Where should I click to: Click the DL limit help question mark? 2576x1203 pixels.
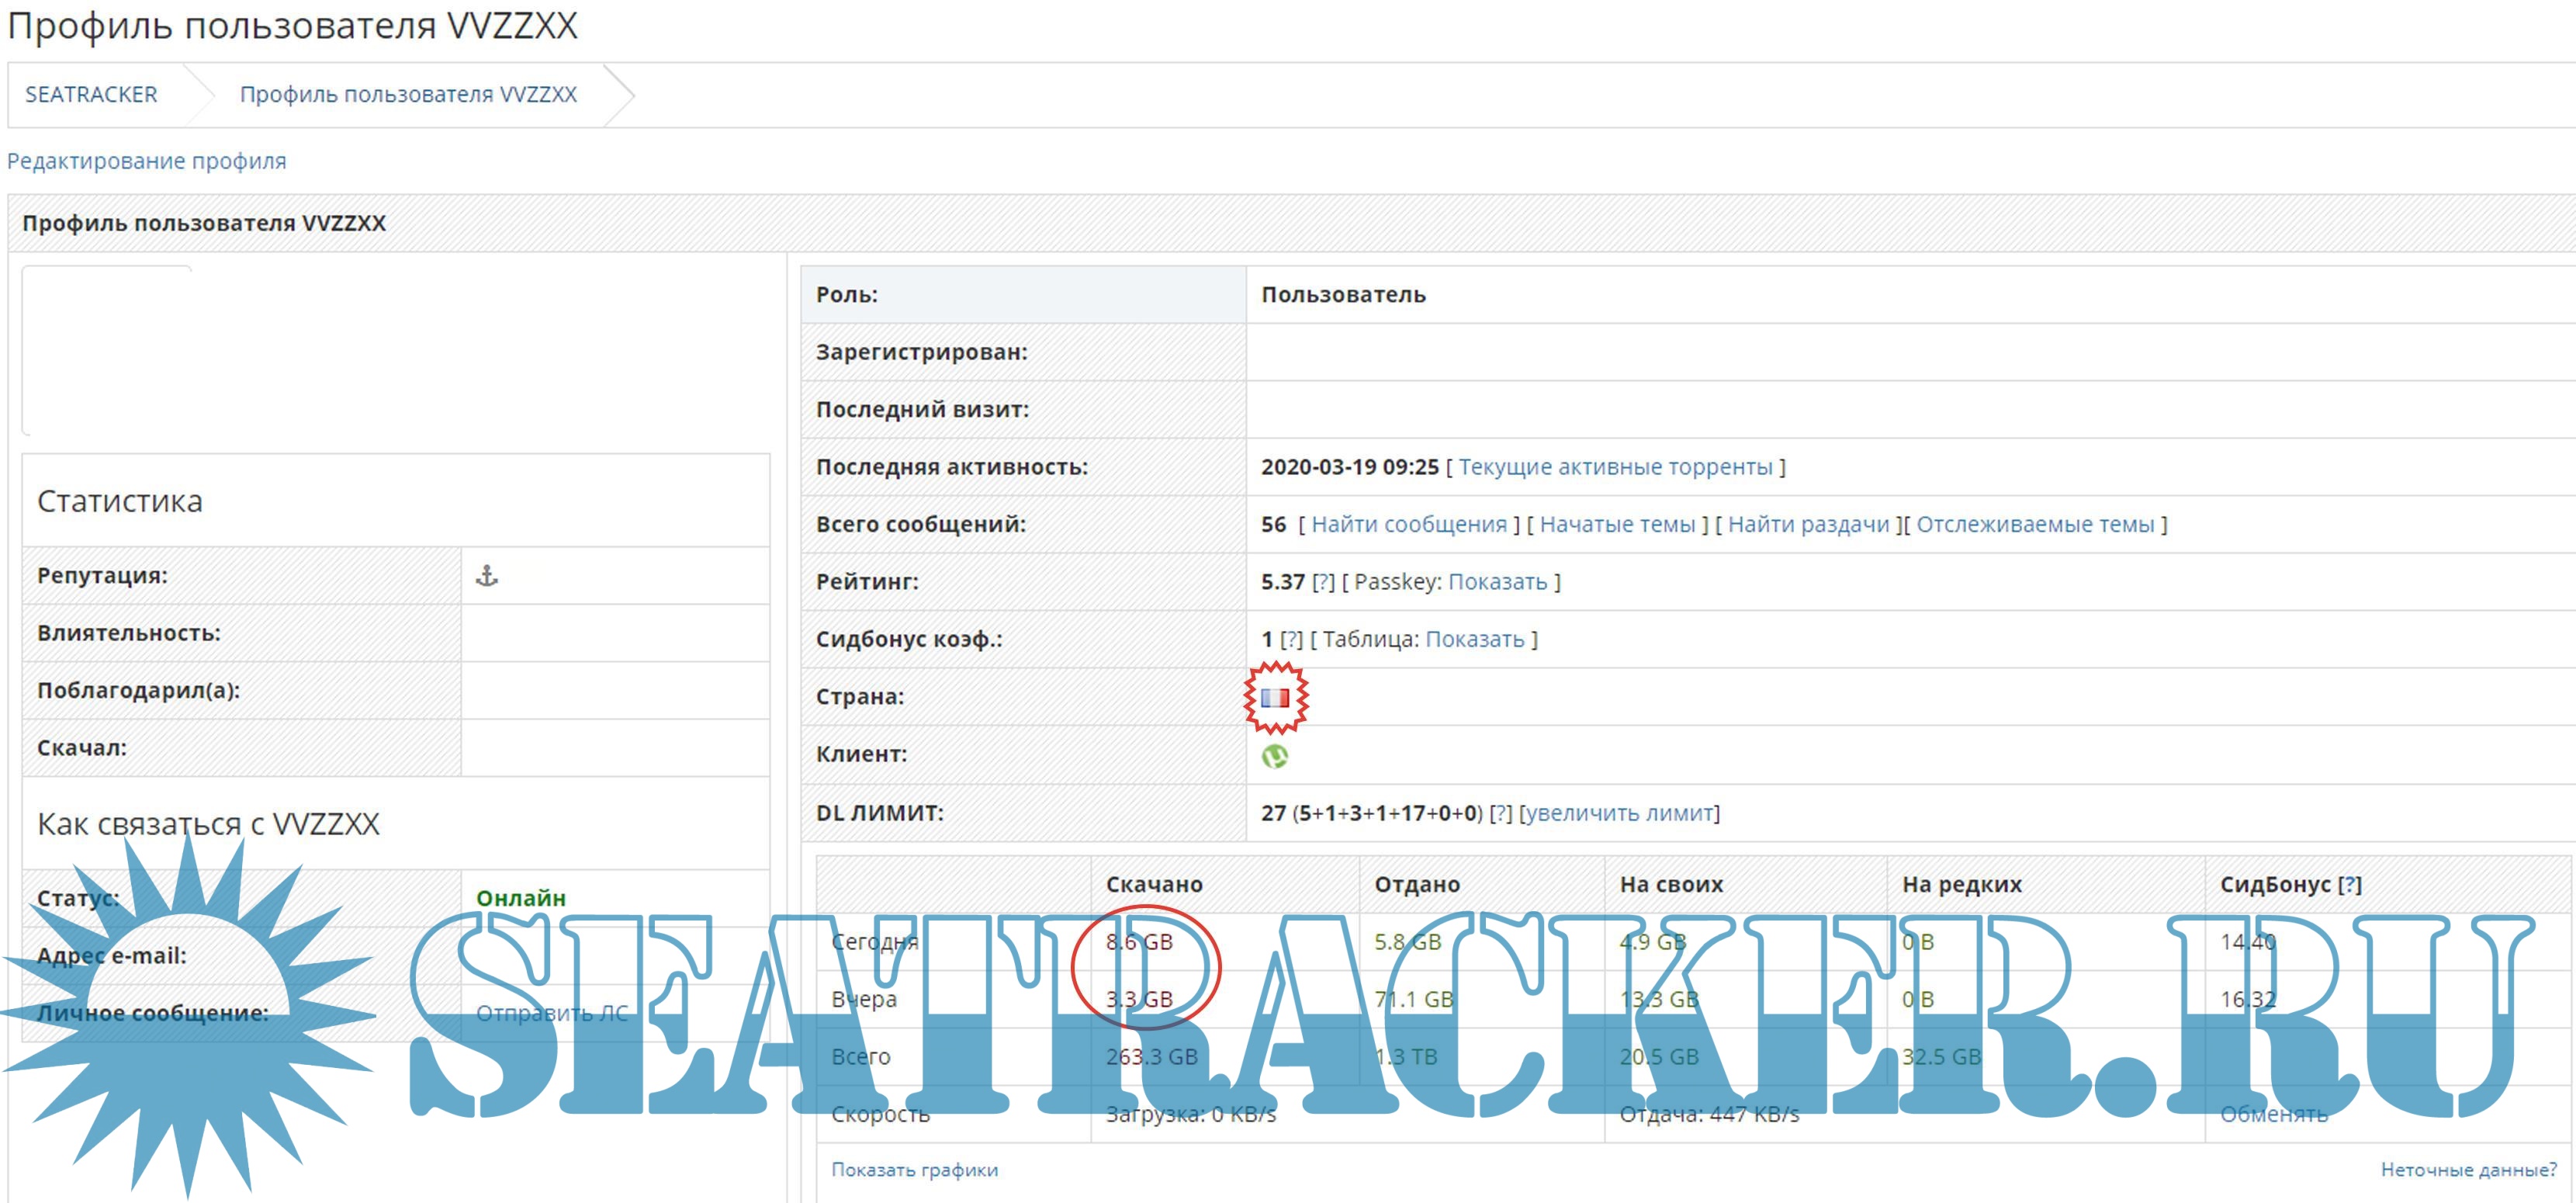(1500, 813)
